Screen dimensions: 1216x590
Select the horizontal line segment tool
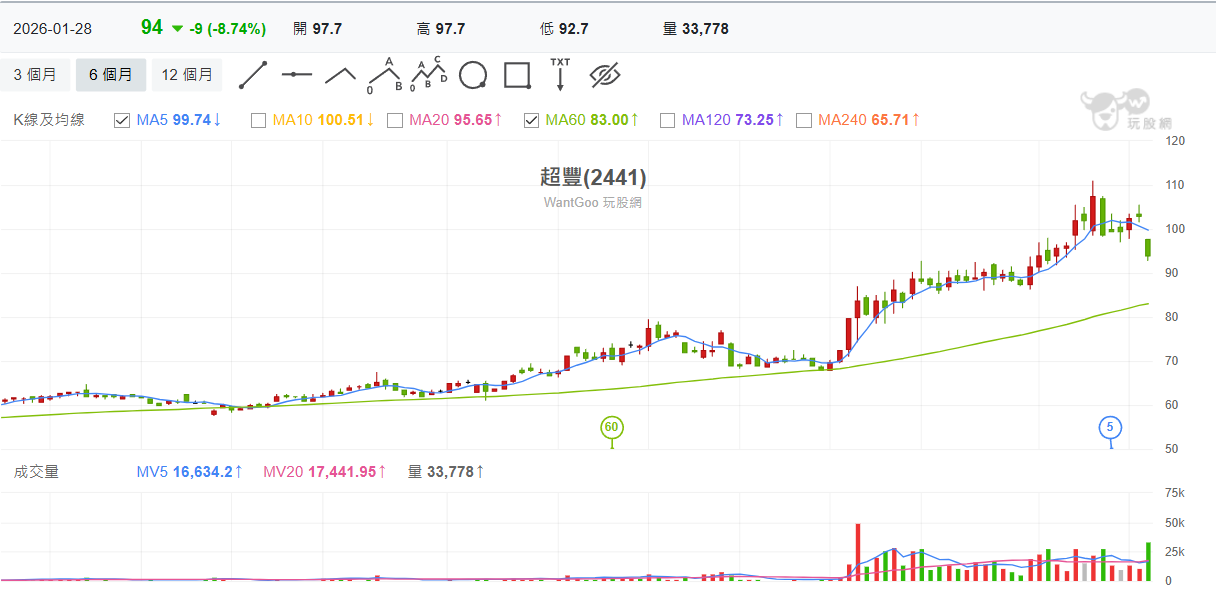[297, 75]
